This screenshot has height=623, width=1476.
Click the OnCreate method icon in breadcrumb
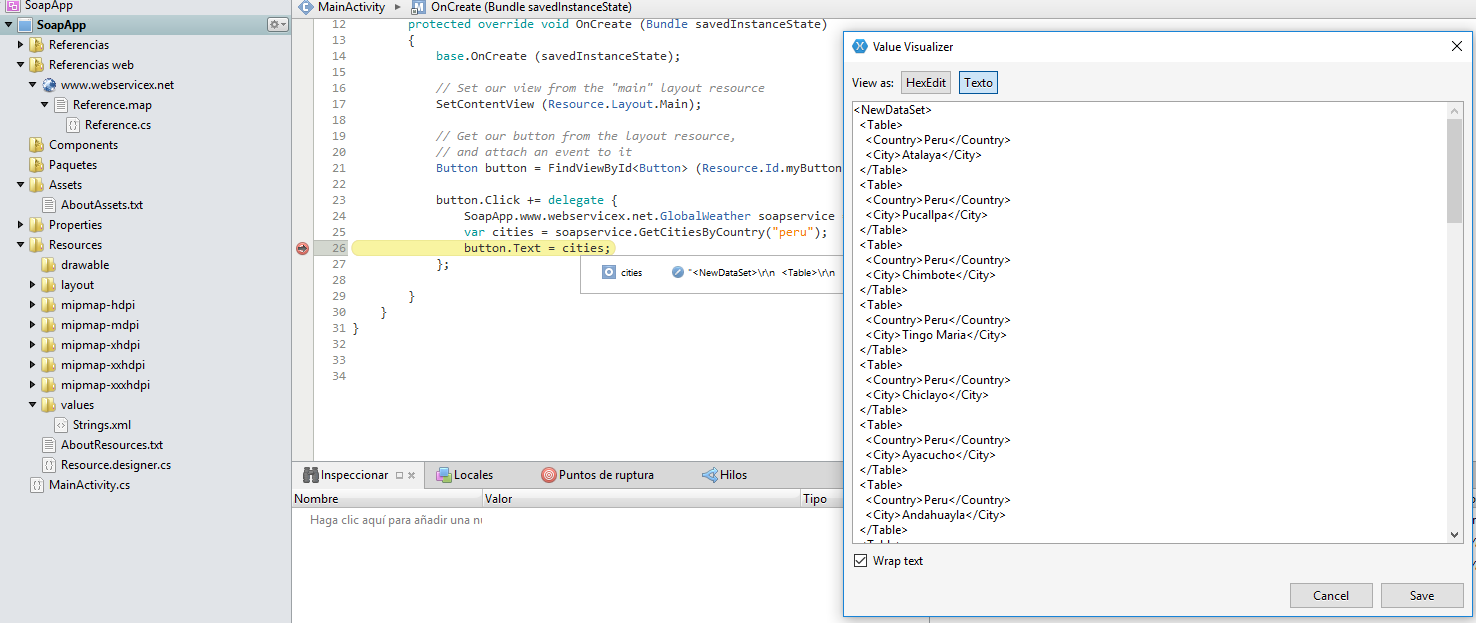click(x=419, y=7)
